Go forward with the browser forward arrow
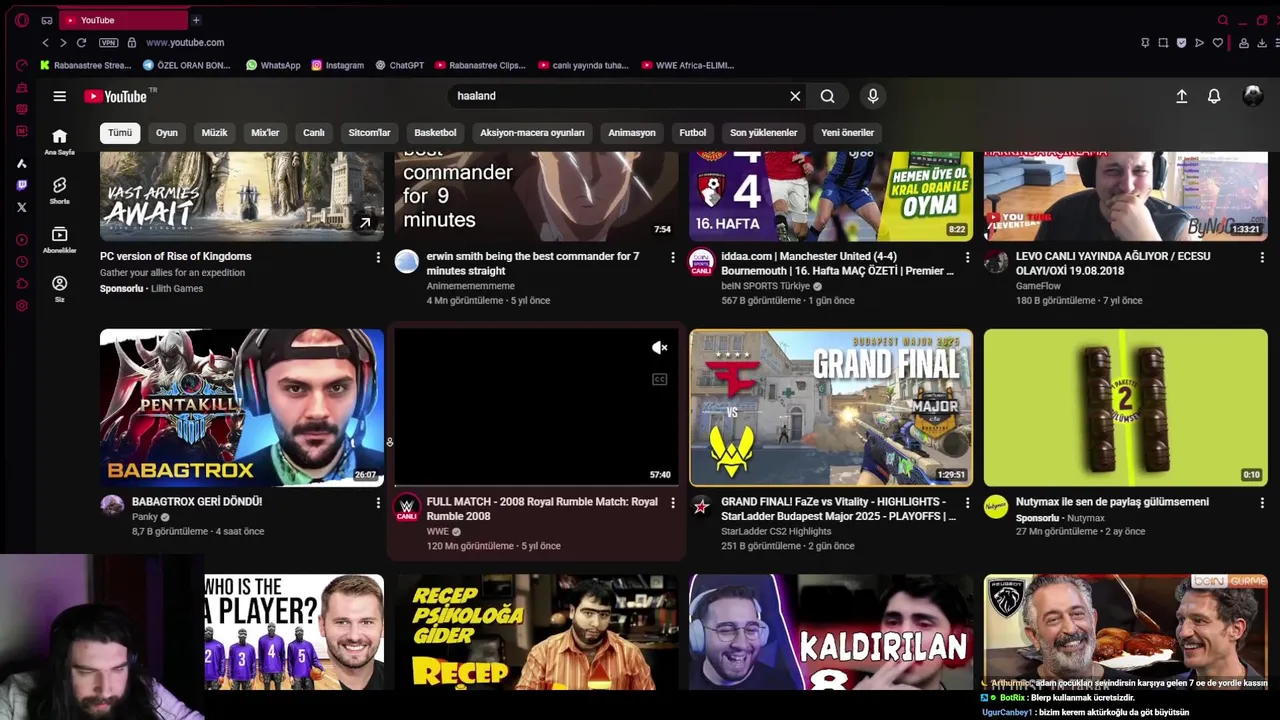The image size is (1280, 720). [63, 43]
